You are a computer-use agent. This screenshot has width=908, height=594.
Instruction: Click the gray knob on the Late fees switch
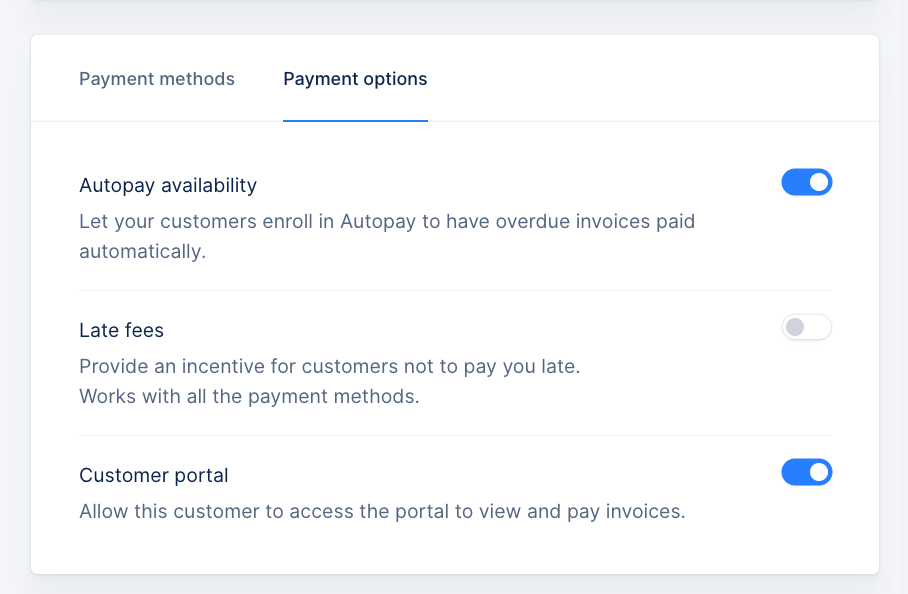coord(795,327)
